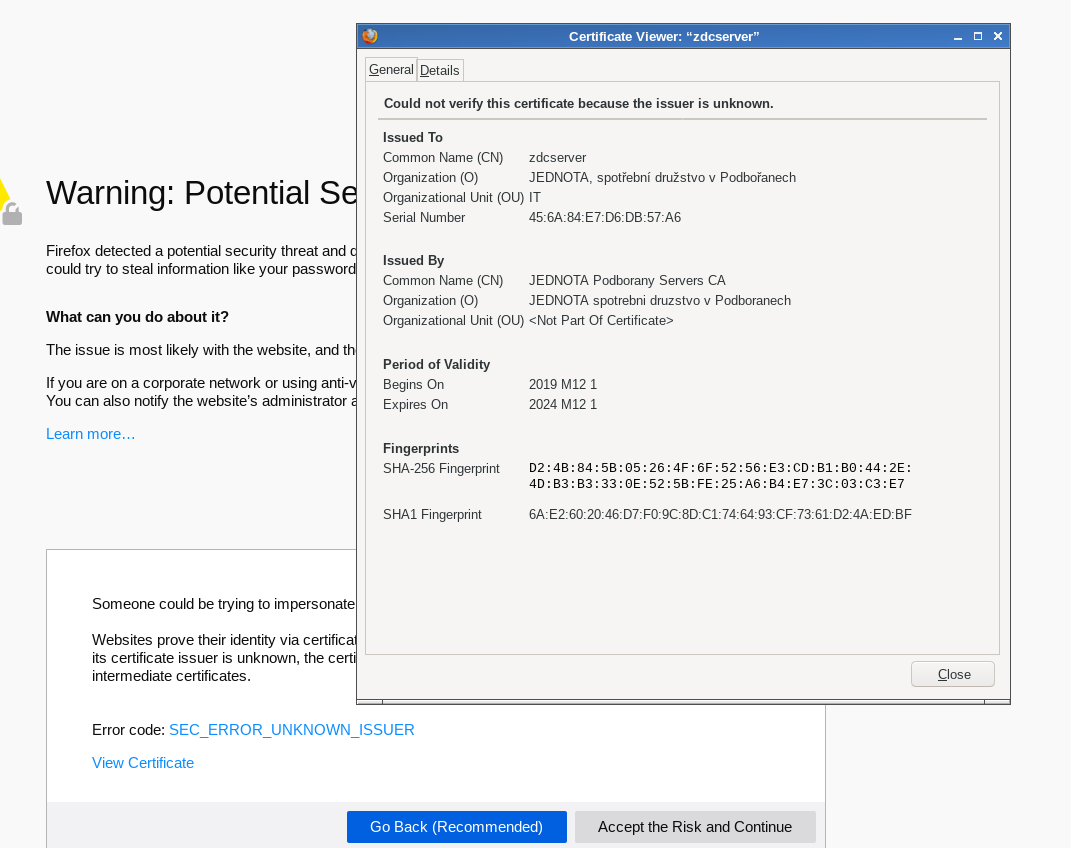This screenshot has height=848, width=1071.
Task: Click the Firefox icon in title bar
Action: click(370, 36)
